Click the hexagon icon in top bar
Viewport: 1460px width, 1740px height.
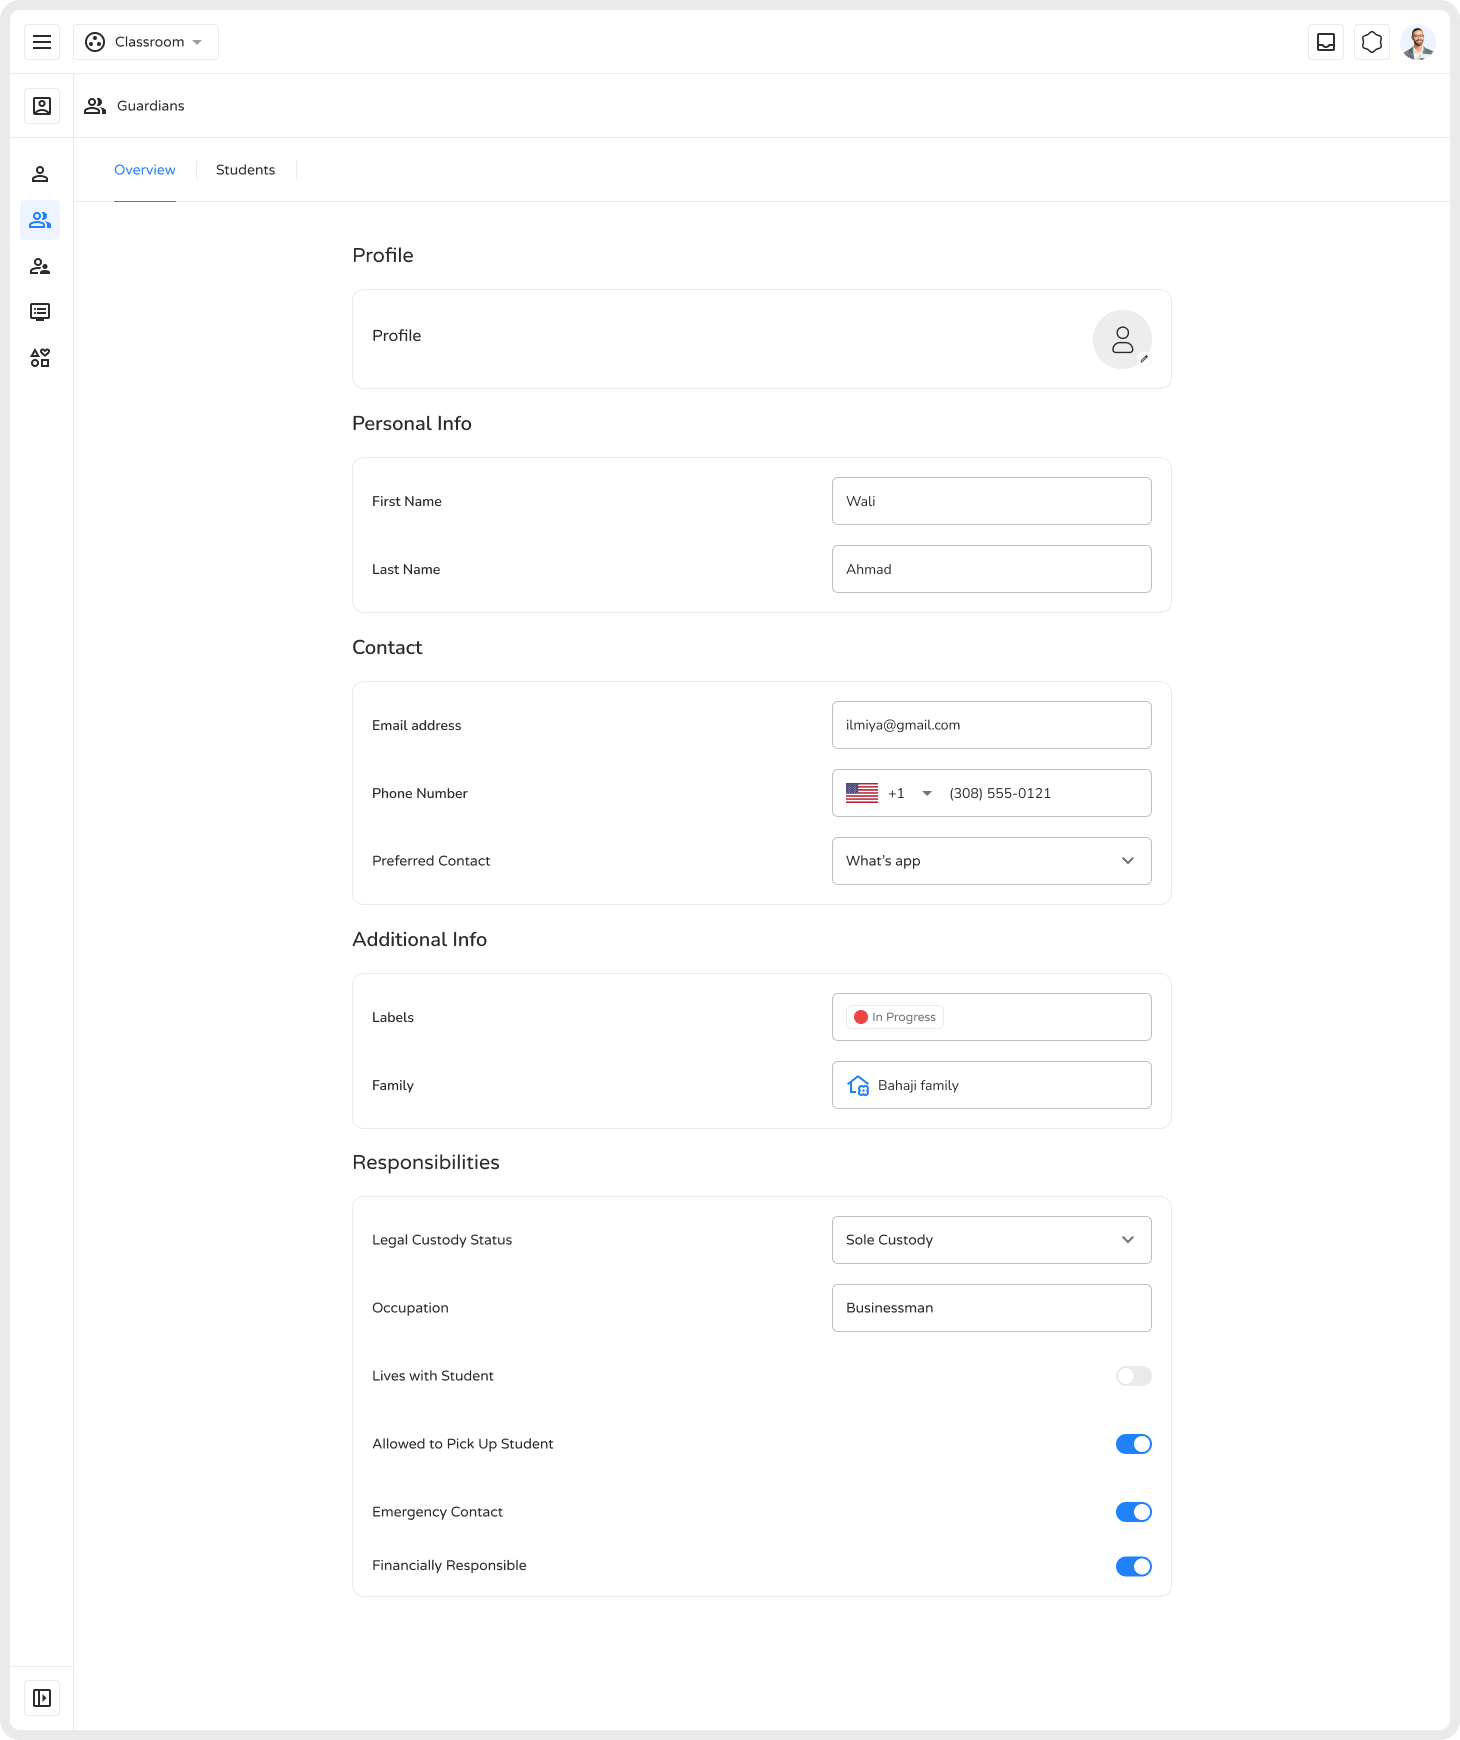pos(1372,42)
